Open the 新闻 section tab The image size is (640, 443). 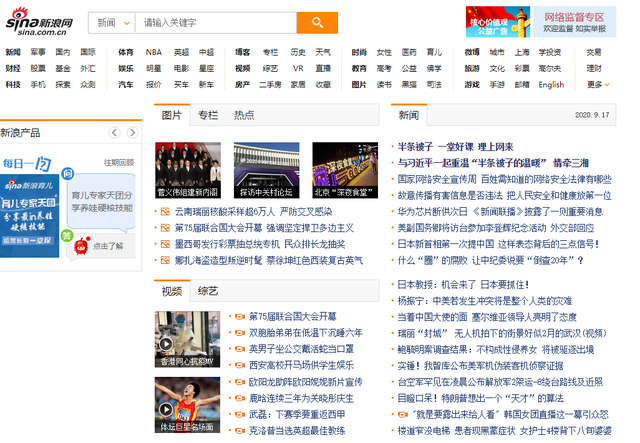pos(409,115)
